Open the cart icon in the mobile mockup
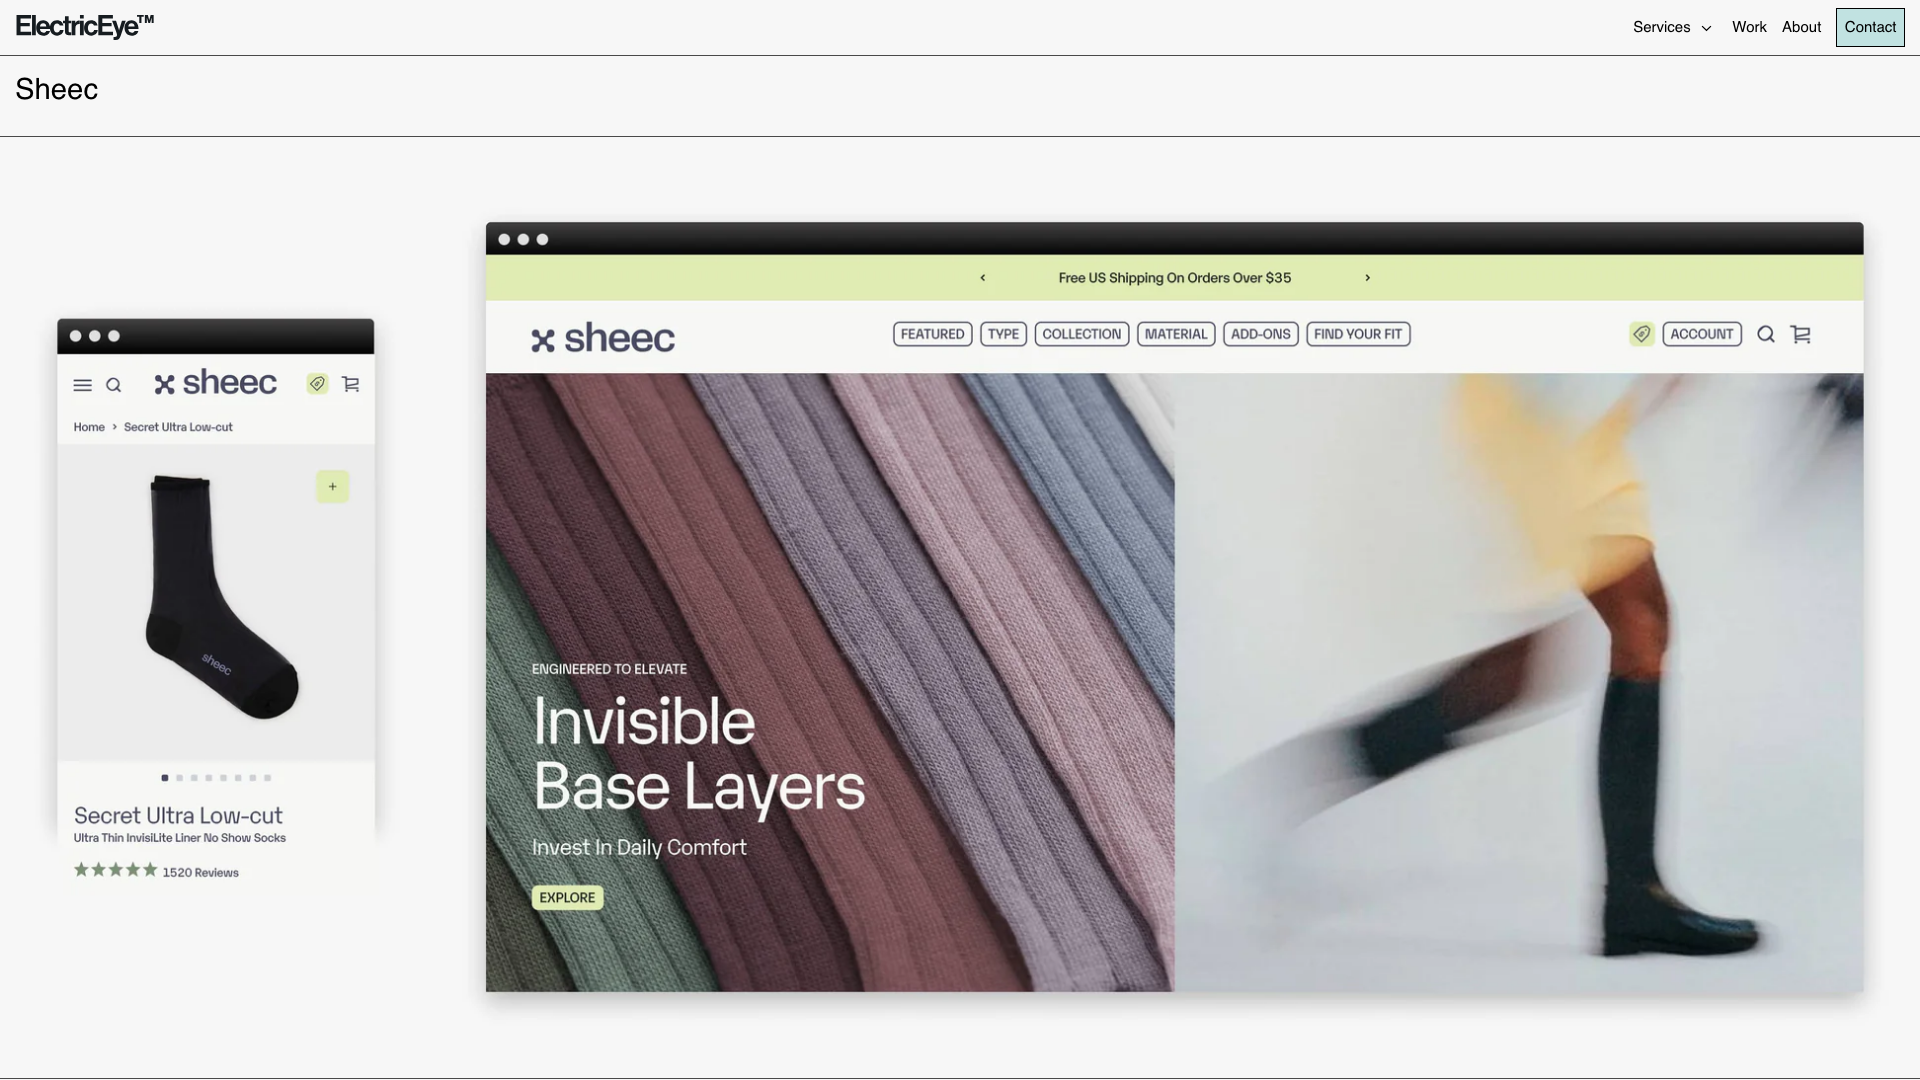Image resolution: width=1920 pixels, height=1080 pixels. (351, 384)
